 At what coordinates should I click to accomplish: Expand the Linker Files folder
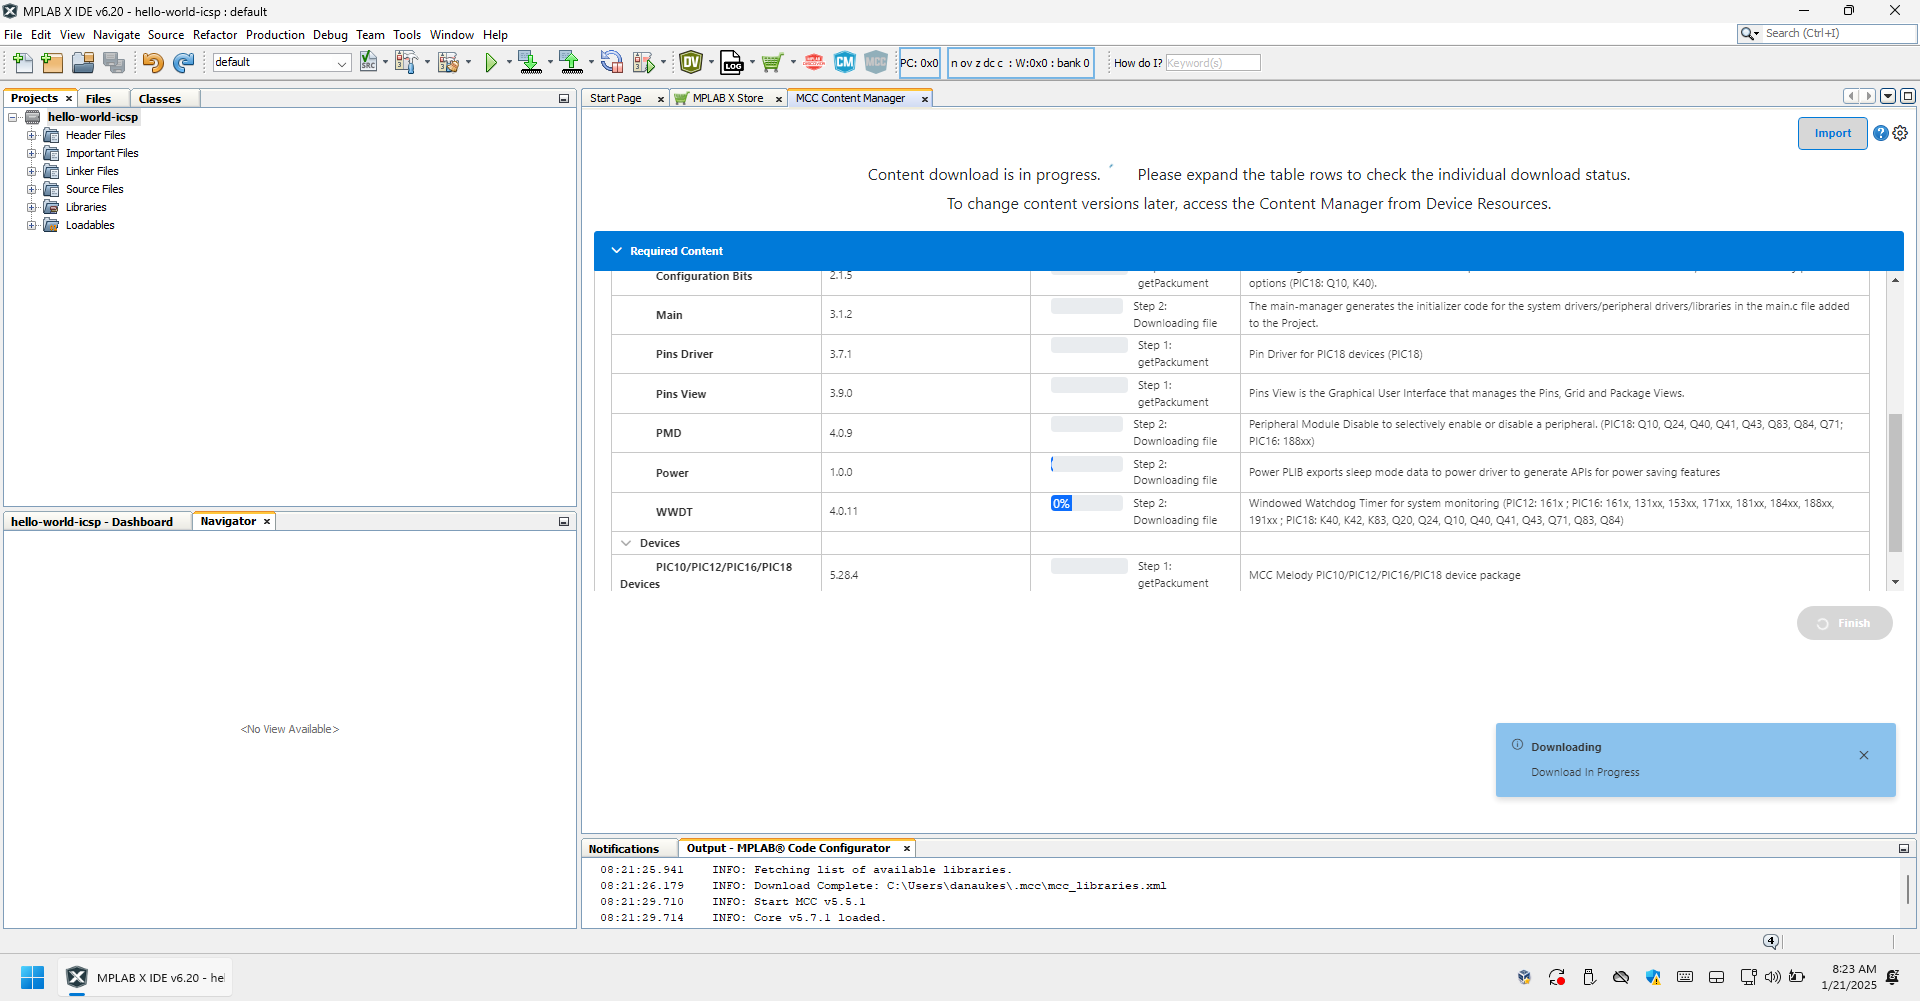tap(32, 171)
